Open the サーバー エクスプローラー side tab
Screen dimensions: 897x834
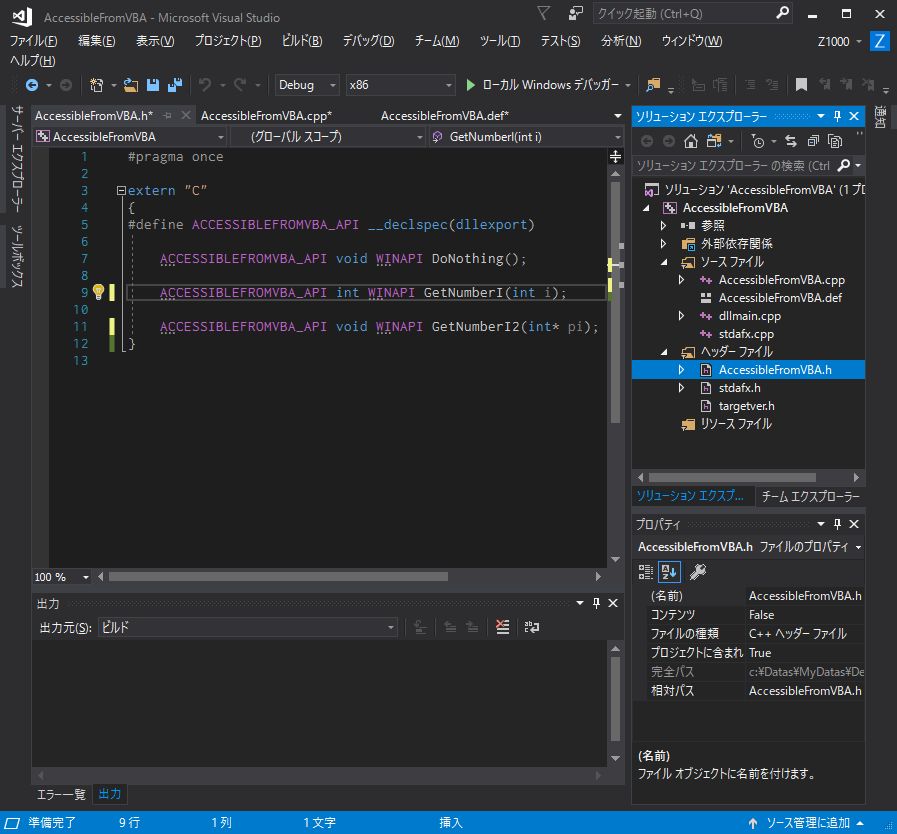17,160
